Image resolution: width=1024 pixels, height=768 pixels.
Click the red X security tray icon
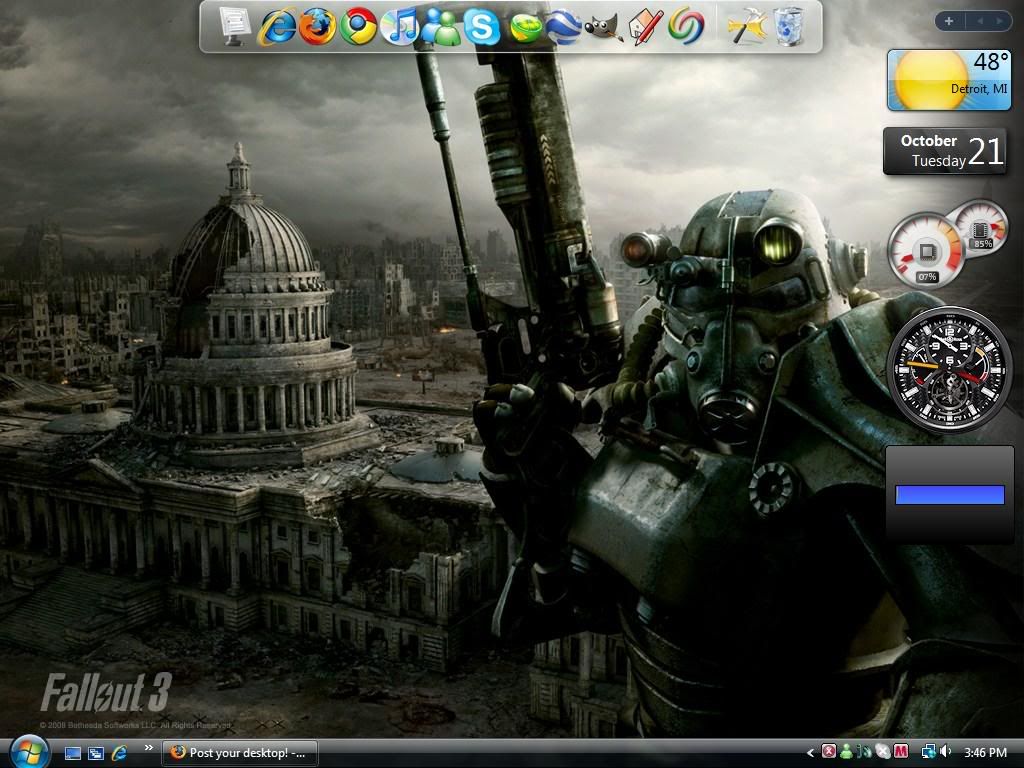pyautogui.click(x=829, y=752)
